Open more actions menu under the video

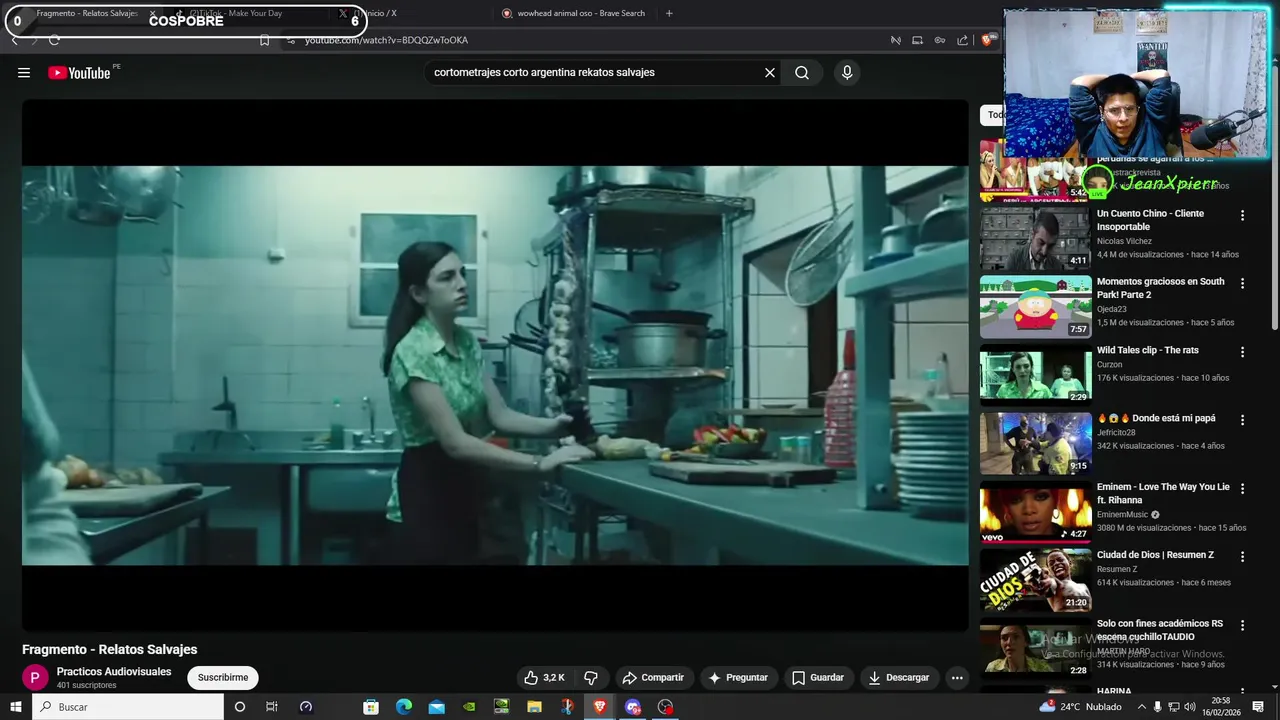coord(957,678)
